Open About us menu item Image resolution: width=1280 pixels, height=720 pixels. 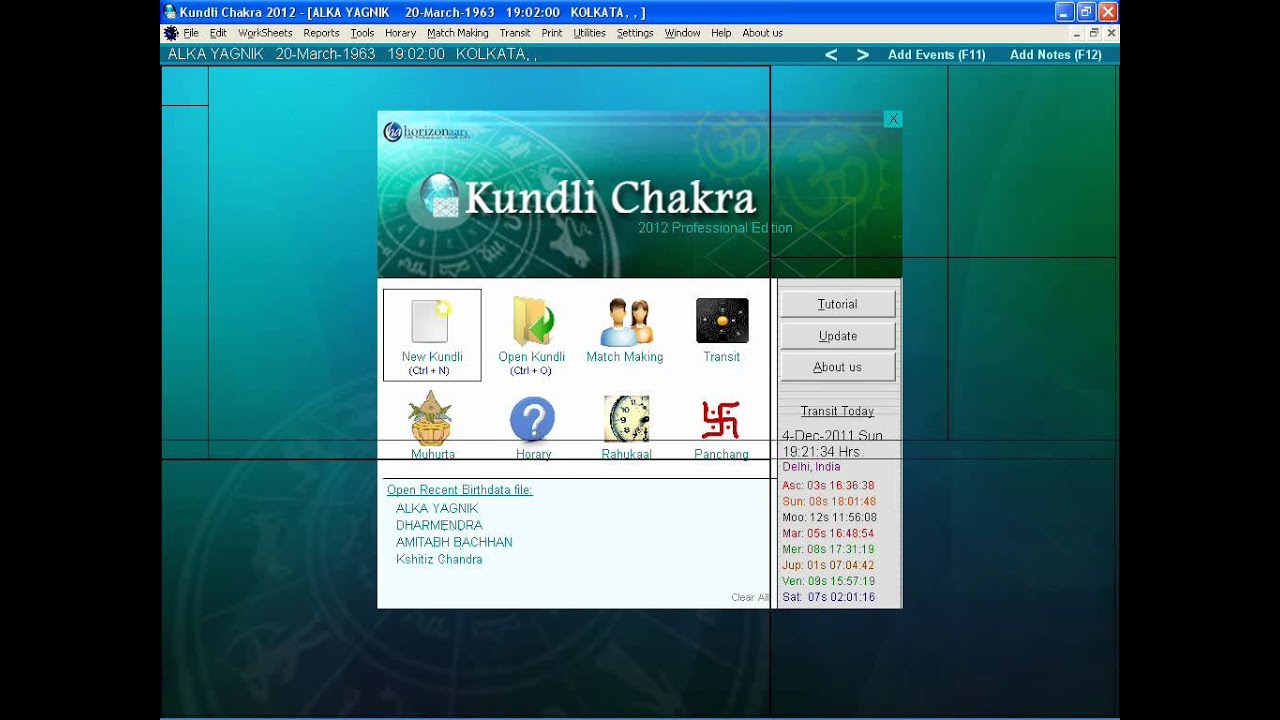pos(762,33)
